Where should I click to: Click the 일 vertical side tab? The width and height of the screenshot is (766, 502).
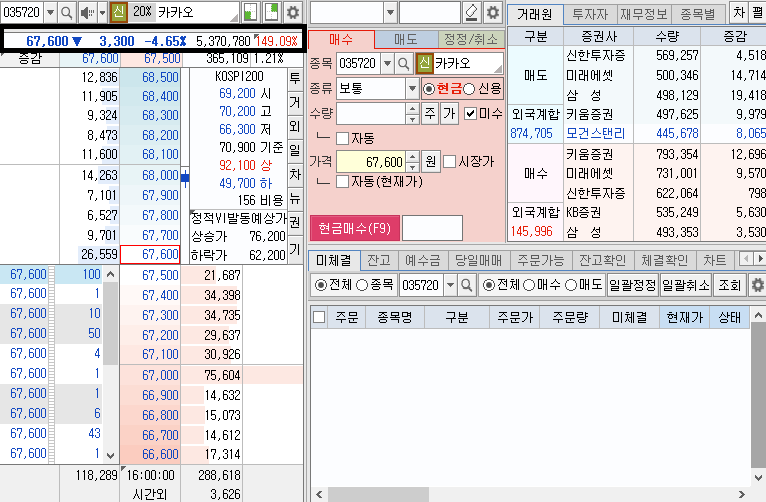pos(295,150)
